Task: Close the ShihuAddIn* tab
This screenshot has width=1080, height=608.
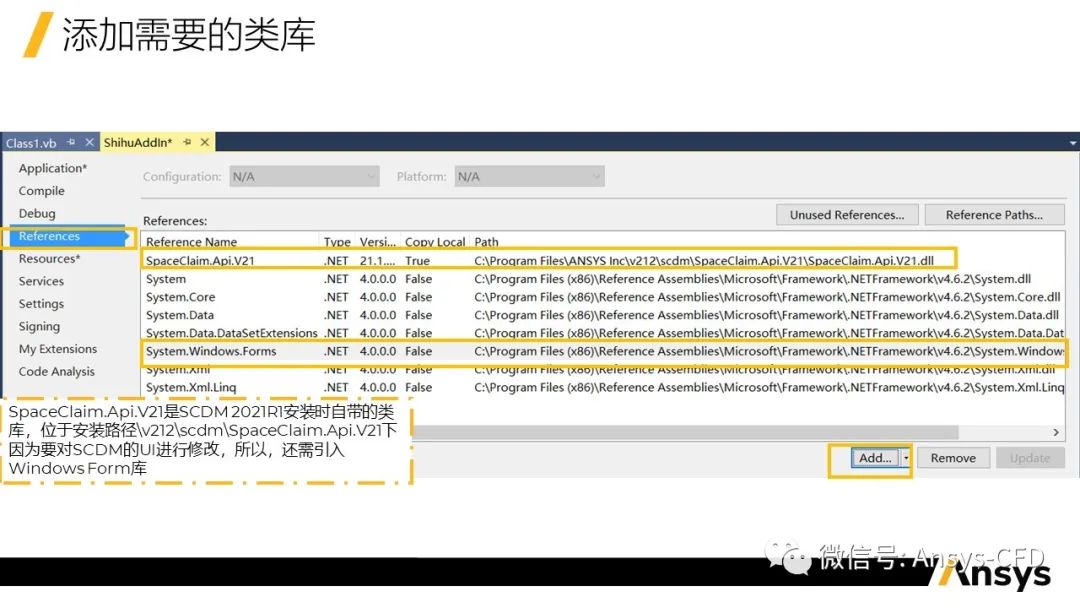Action: [x=205, y=142]
